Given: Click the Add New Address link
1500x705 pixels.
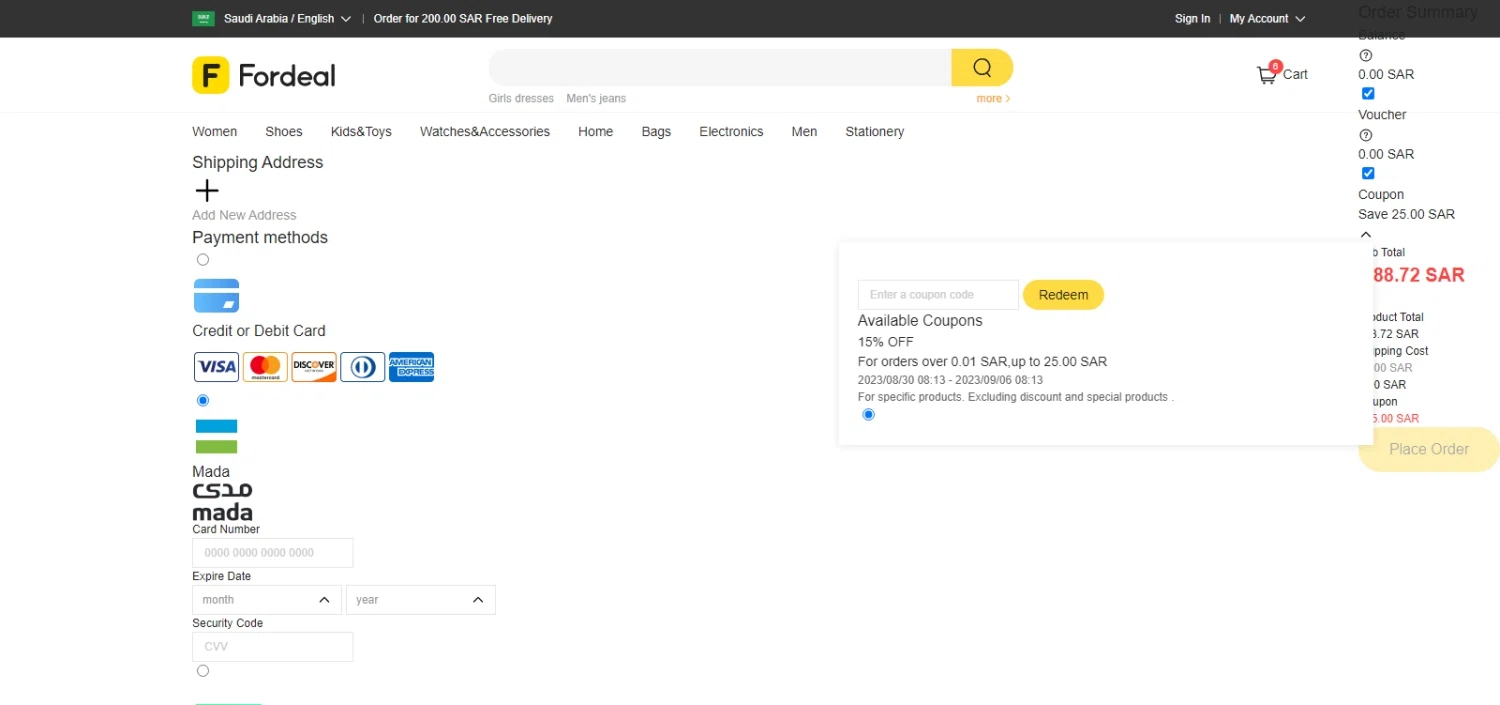Looking at the screenshot, I should [x=244, y=215].
